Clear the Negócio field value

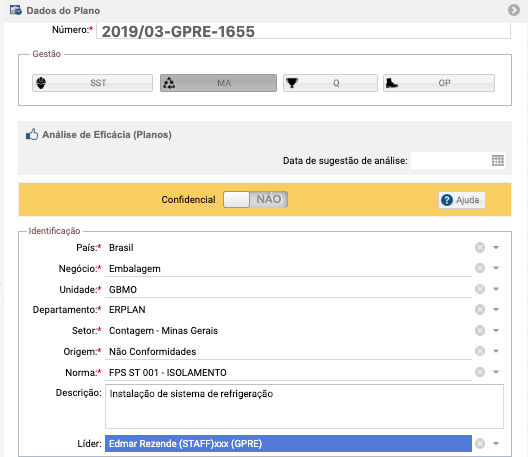coord(480,268)
